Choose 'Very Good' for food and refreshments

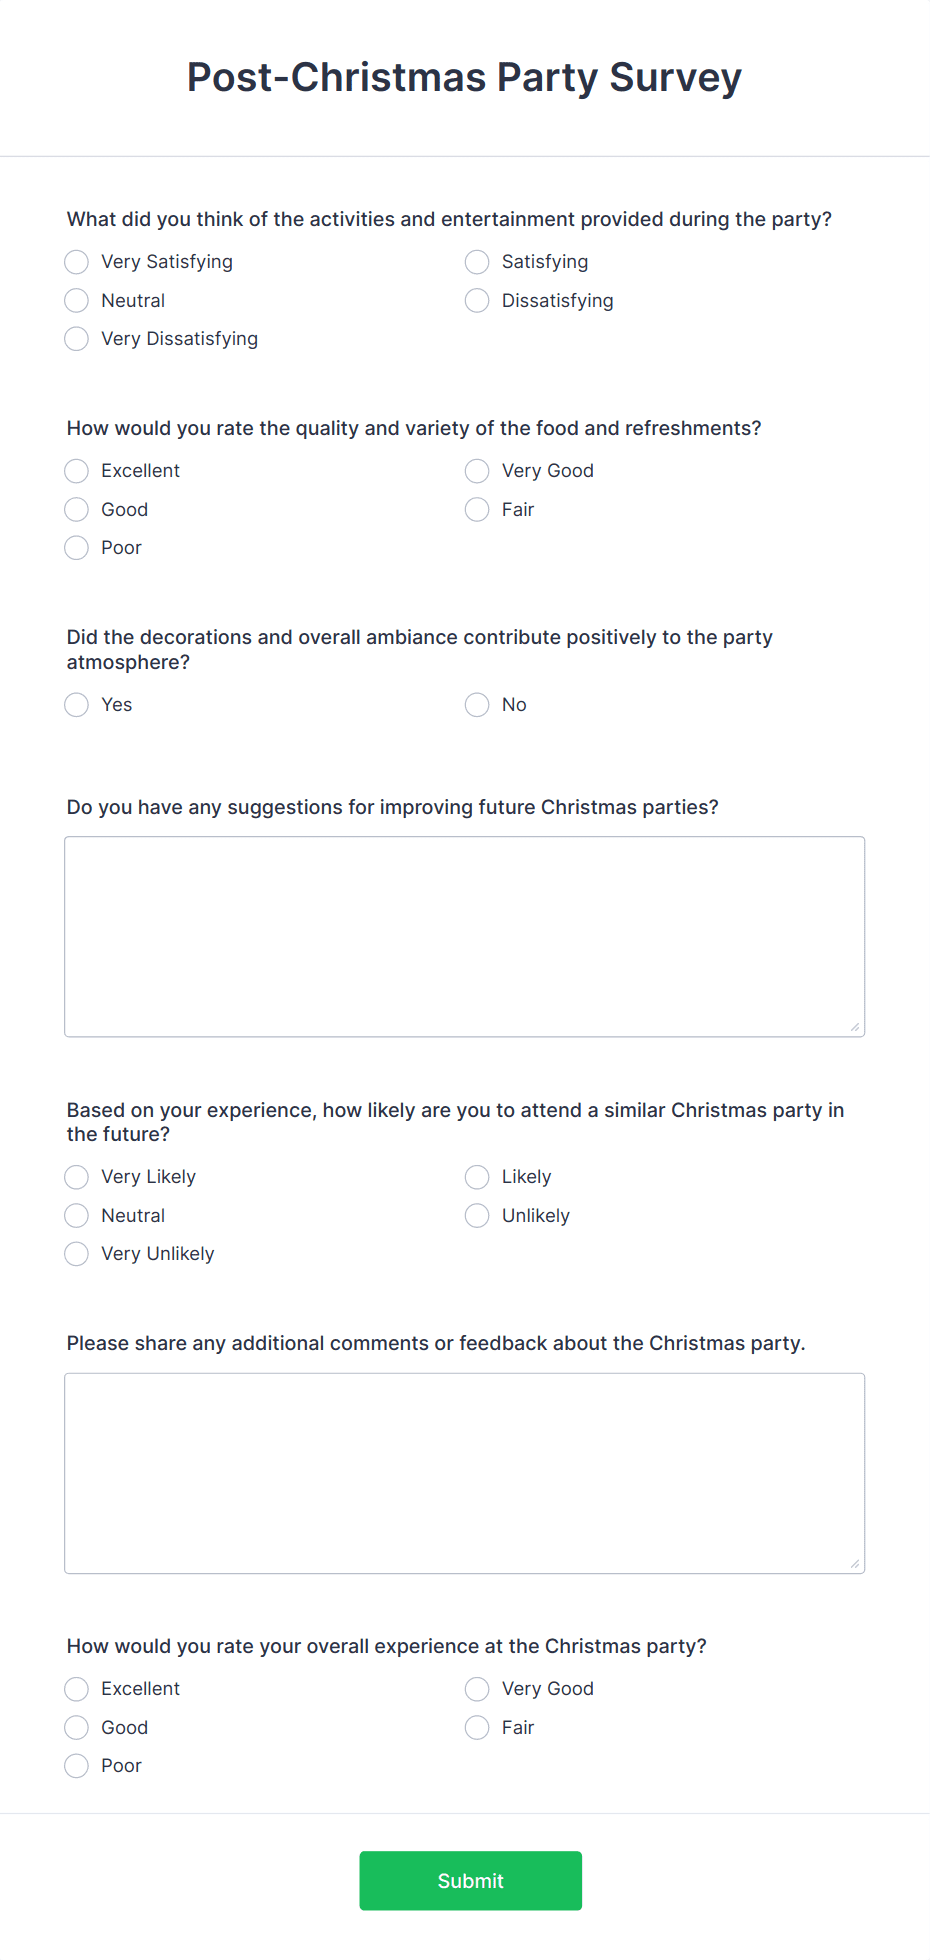point(477,471)
